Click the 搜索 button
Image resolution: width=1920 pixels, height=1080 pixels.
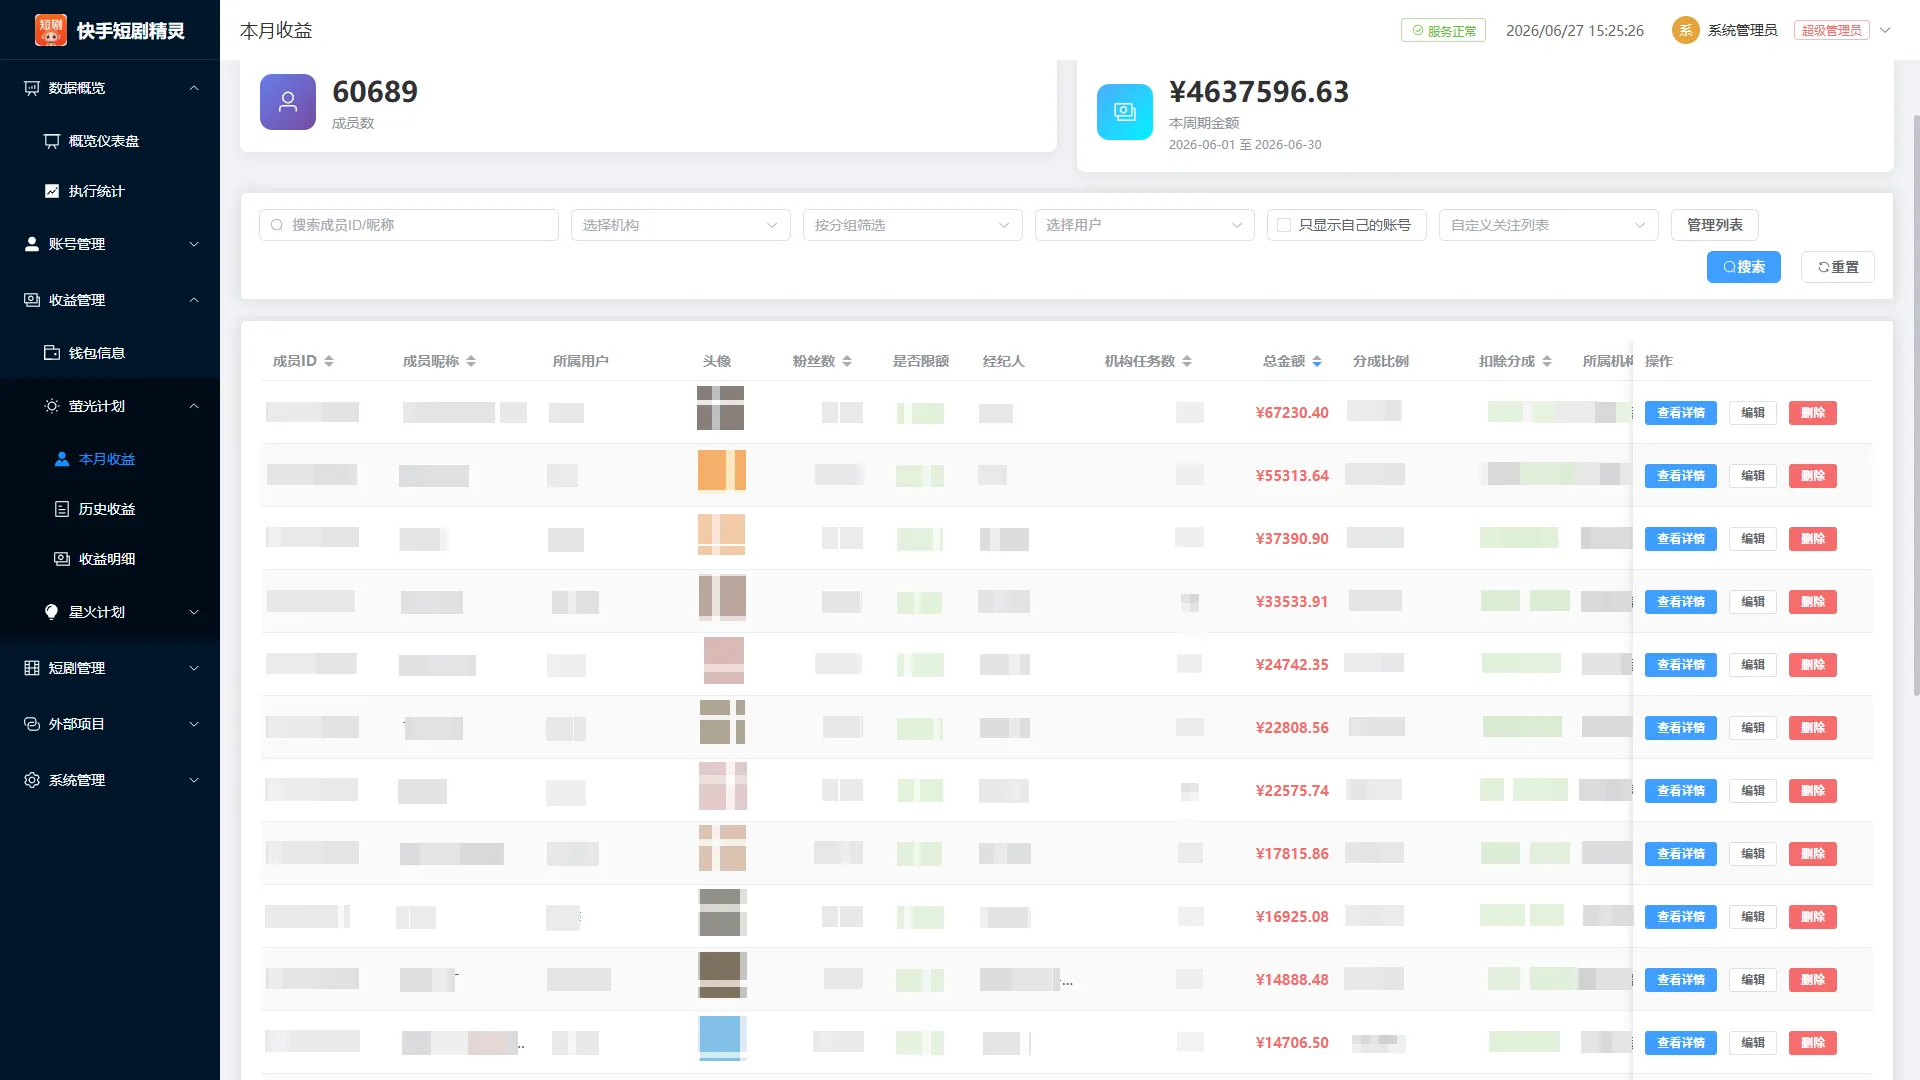click(x=1743, y=267)
